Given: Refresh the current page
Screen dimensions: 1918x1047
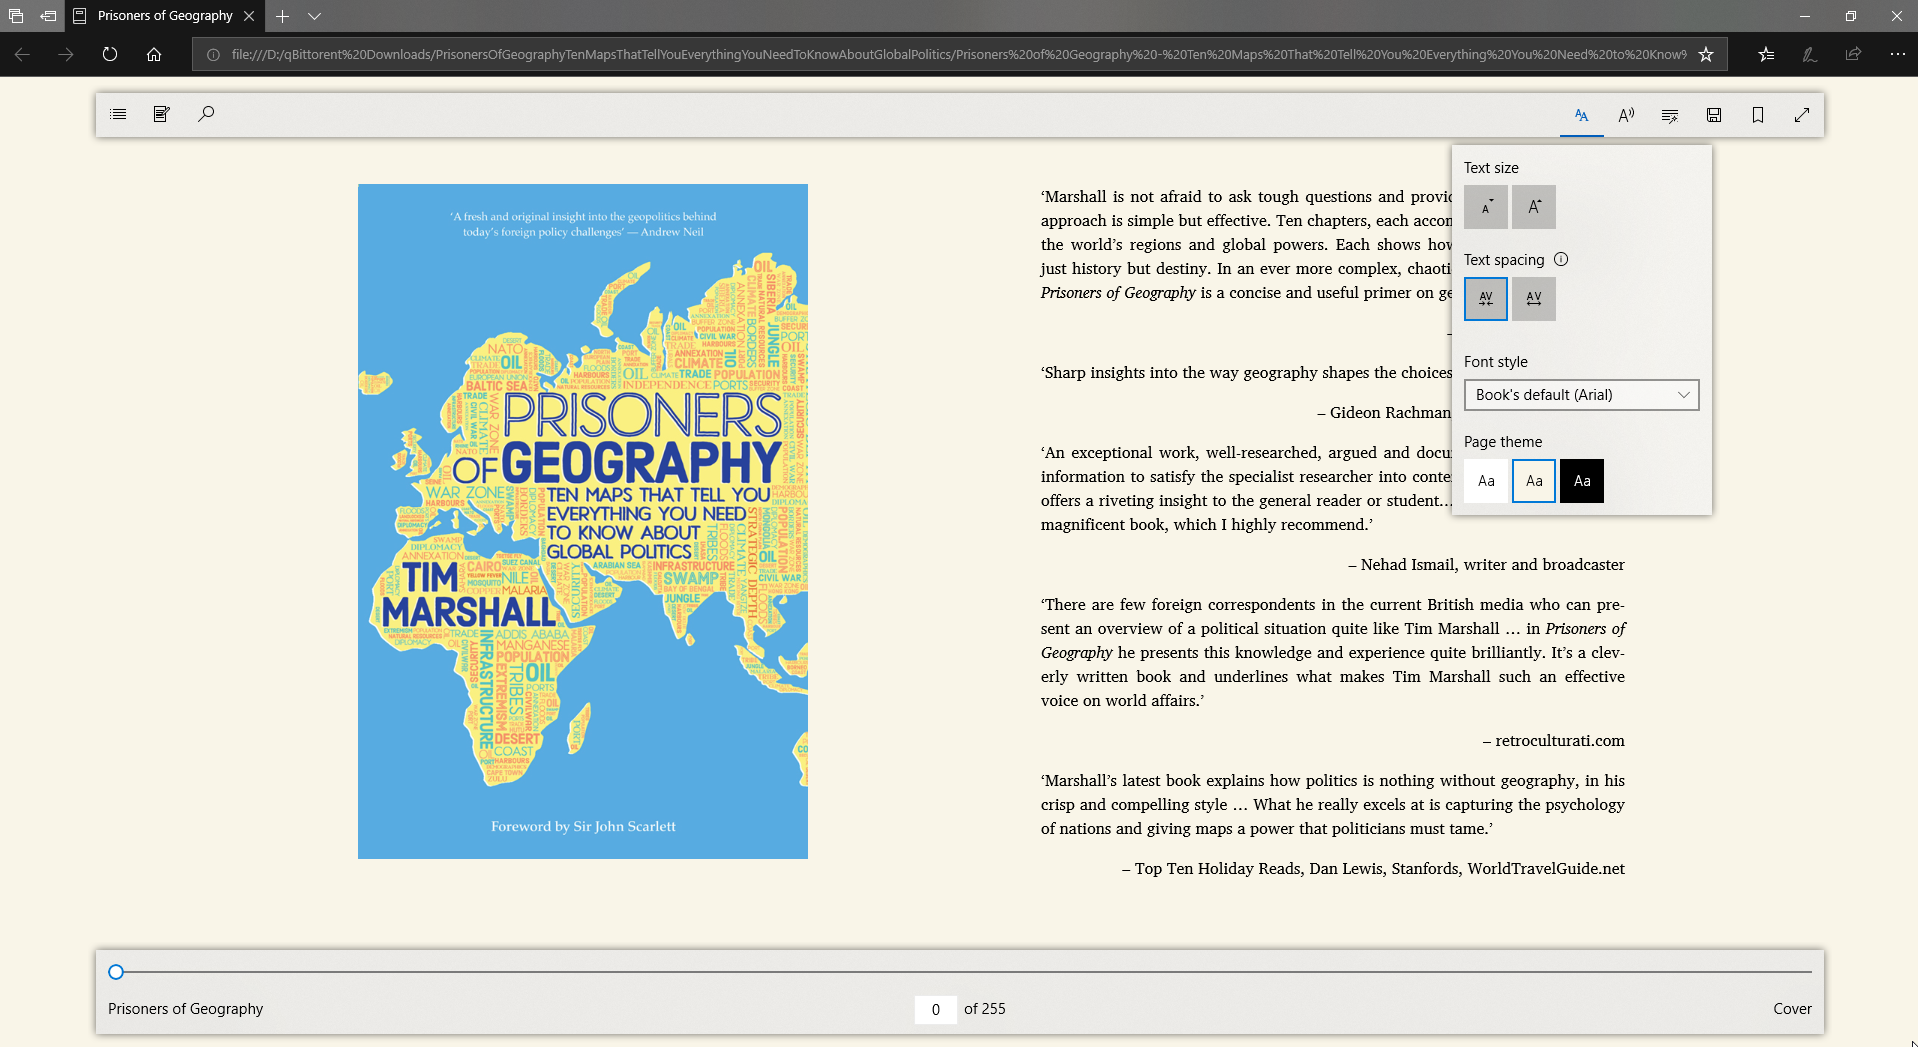Looking at the screenshot, I should tap(110, 54).
